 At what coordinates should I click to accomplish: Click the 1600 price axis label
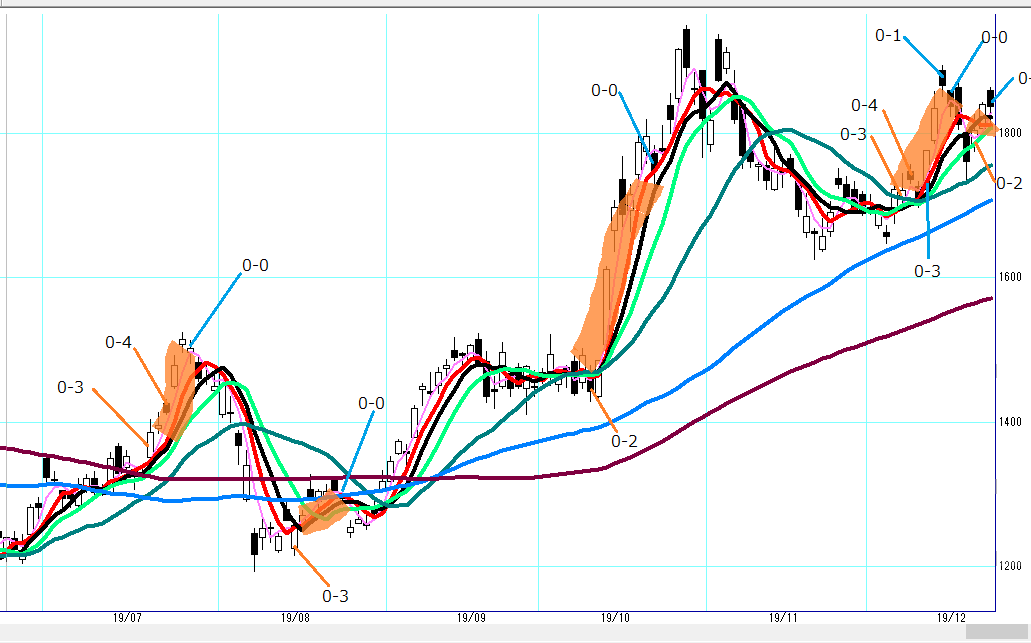pyautogui.click(x=1010, y=277)
